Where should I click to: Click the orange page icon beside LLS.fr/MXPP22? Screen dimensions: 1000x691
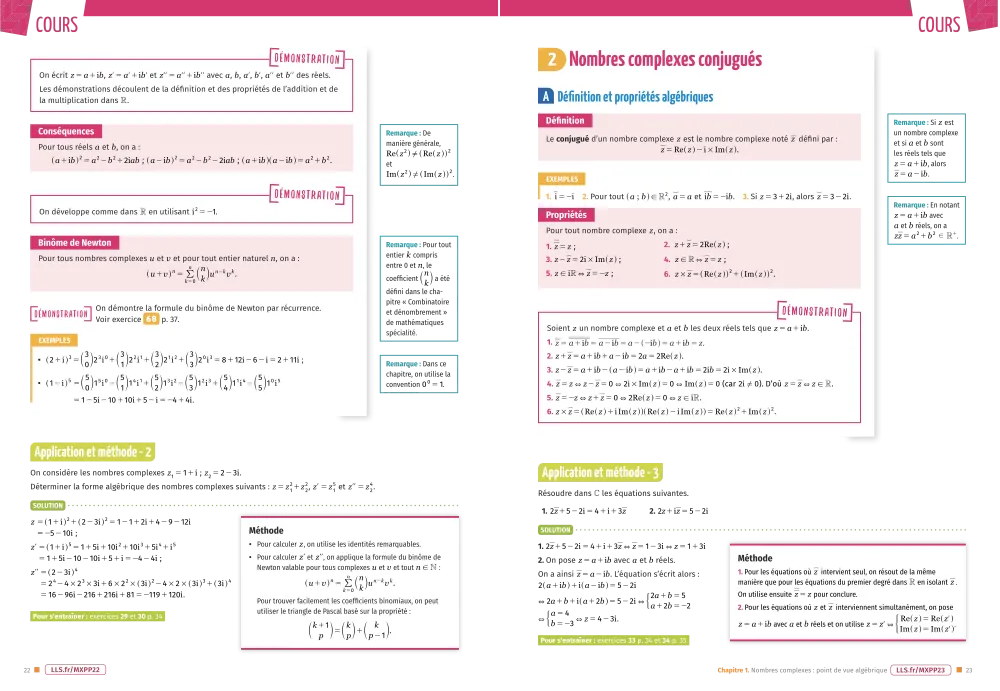pos(37,672)
